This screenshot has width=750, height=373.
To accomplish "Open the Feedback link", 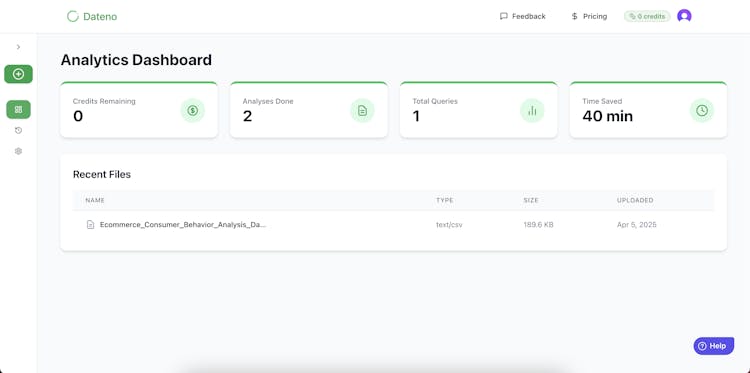I will [522, 16].
